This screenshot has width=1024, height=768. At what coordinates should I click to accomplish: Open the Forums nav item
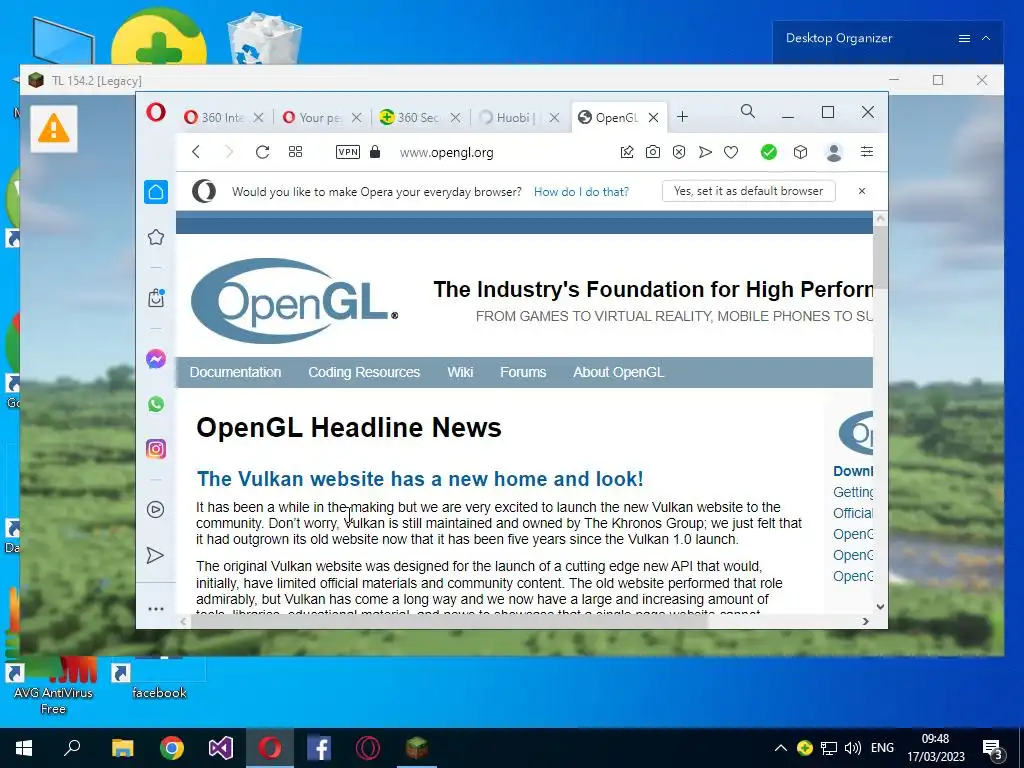(x=523, y=372)
